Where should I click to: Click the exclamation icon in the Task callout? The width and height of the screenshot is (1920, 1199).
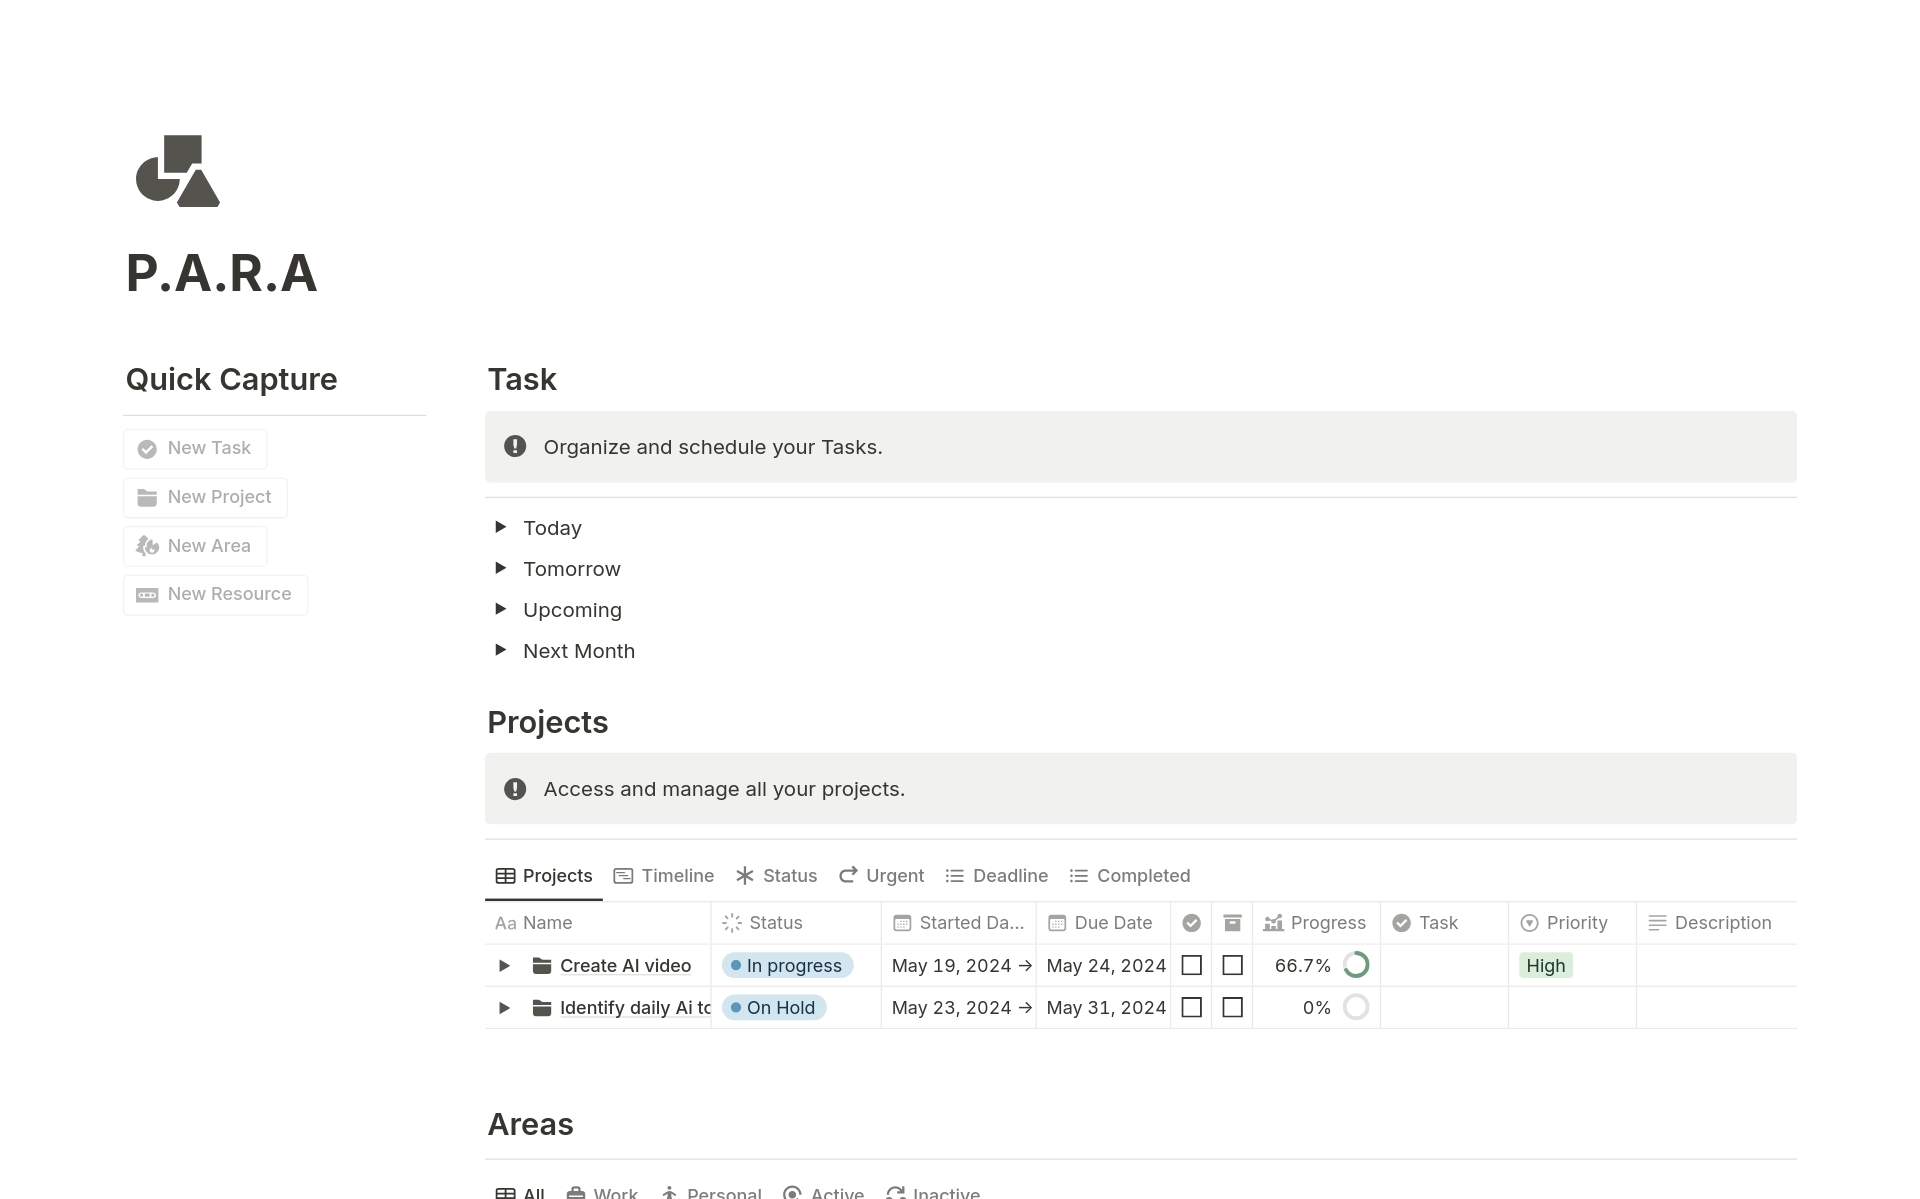click(515, 446)
